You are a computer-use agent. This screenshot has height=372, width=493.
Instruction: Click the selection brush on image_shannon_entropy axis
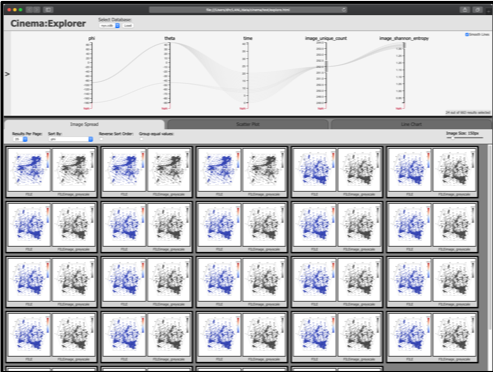[404, 45]
